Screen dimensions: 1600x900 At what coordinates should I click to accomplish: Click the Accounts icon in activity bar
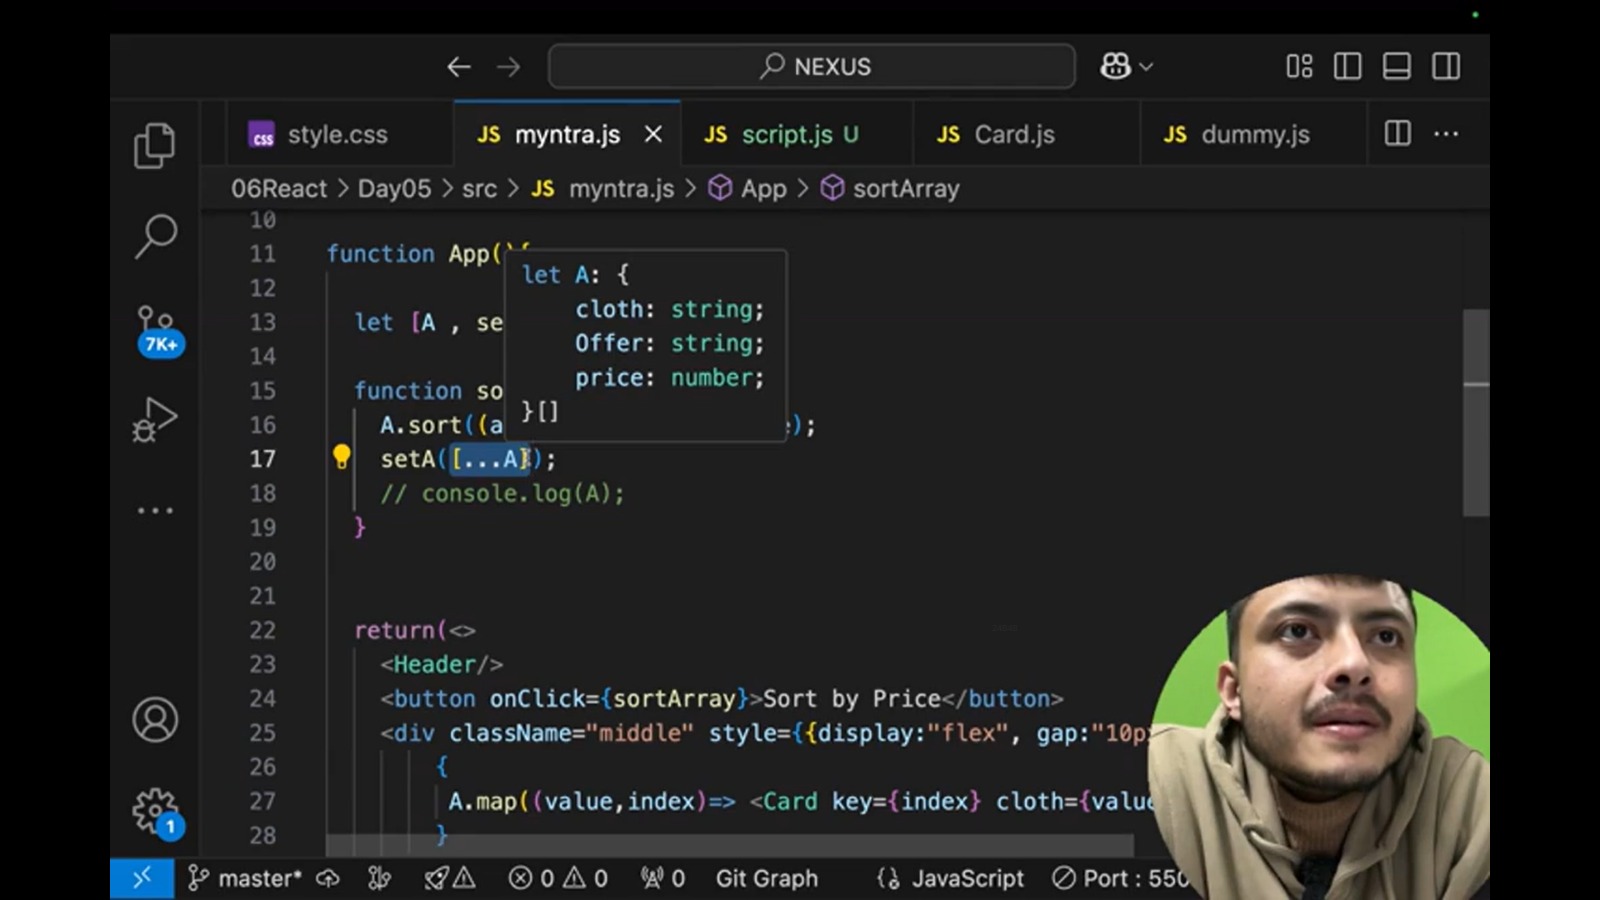155,720
